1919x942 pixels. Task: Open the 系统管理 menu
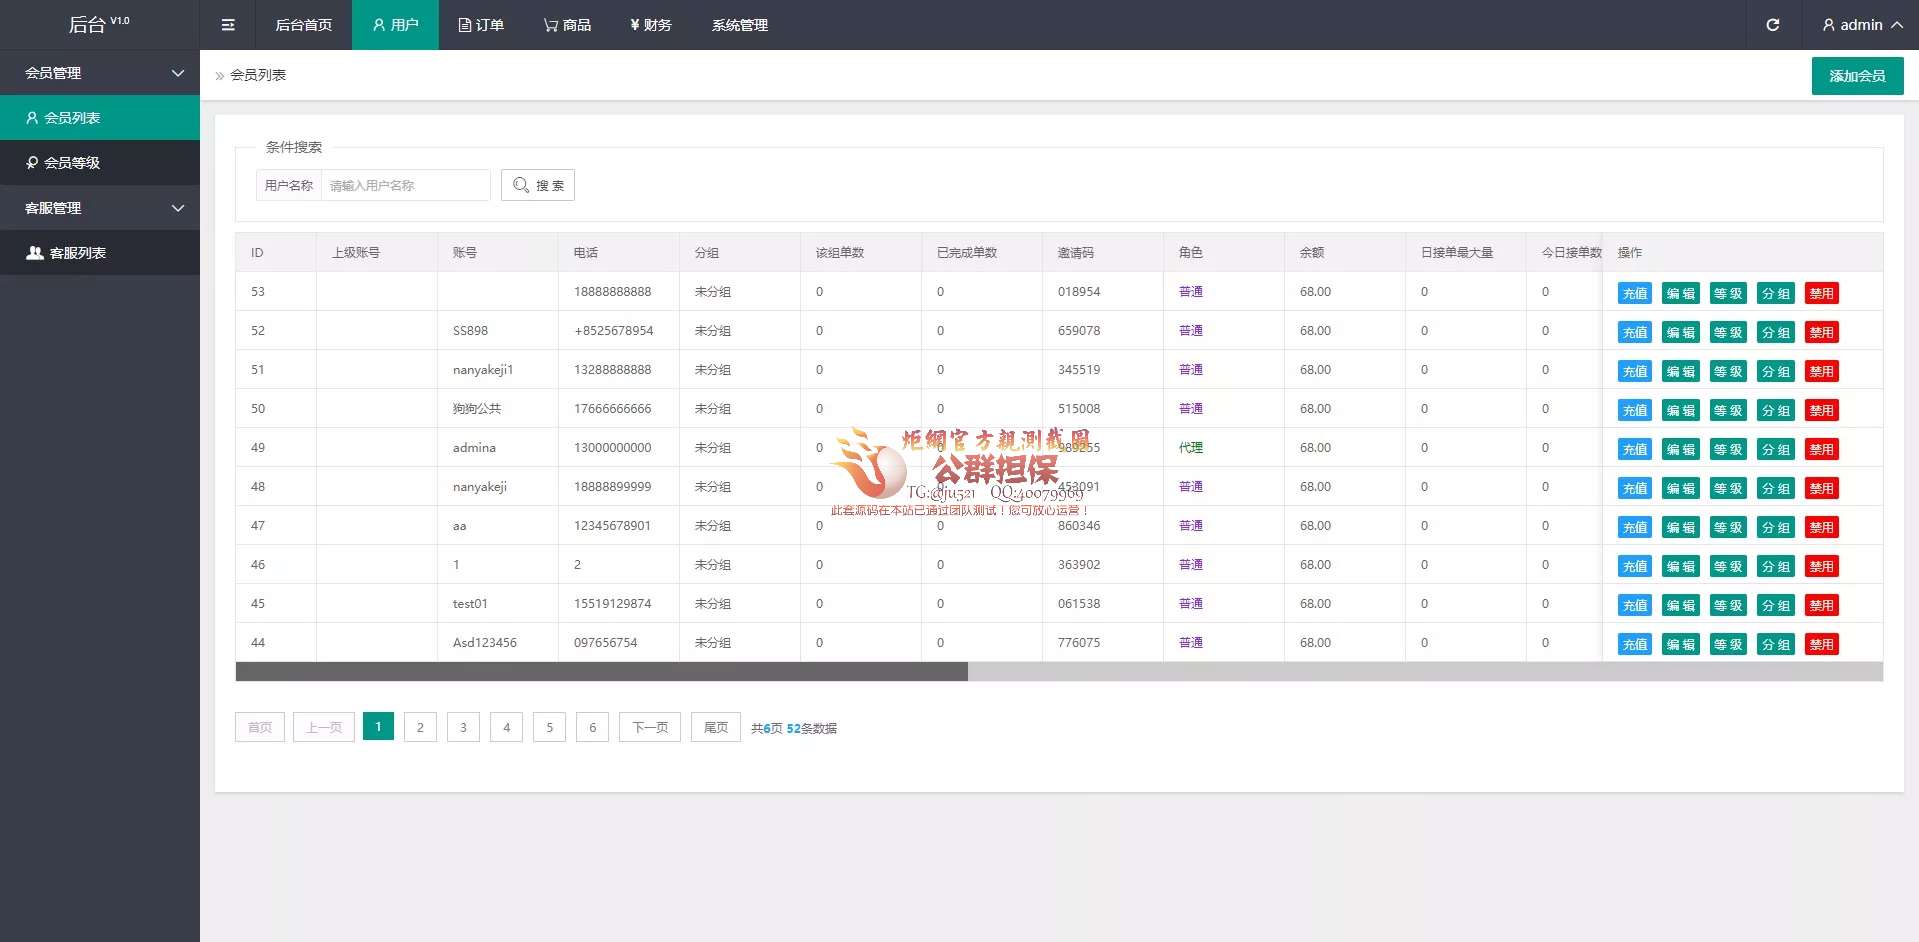740,25
